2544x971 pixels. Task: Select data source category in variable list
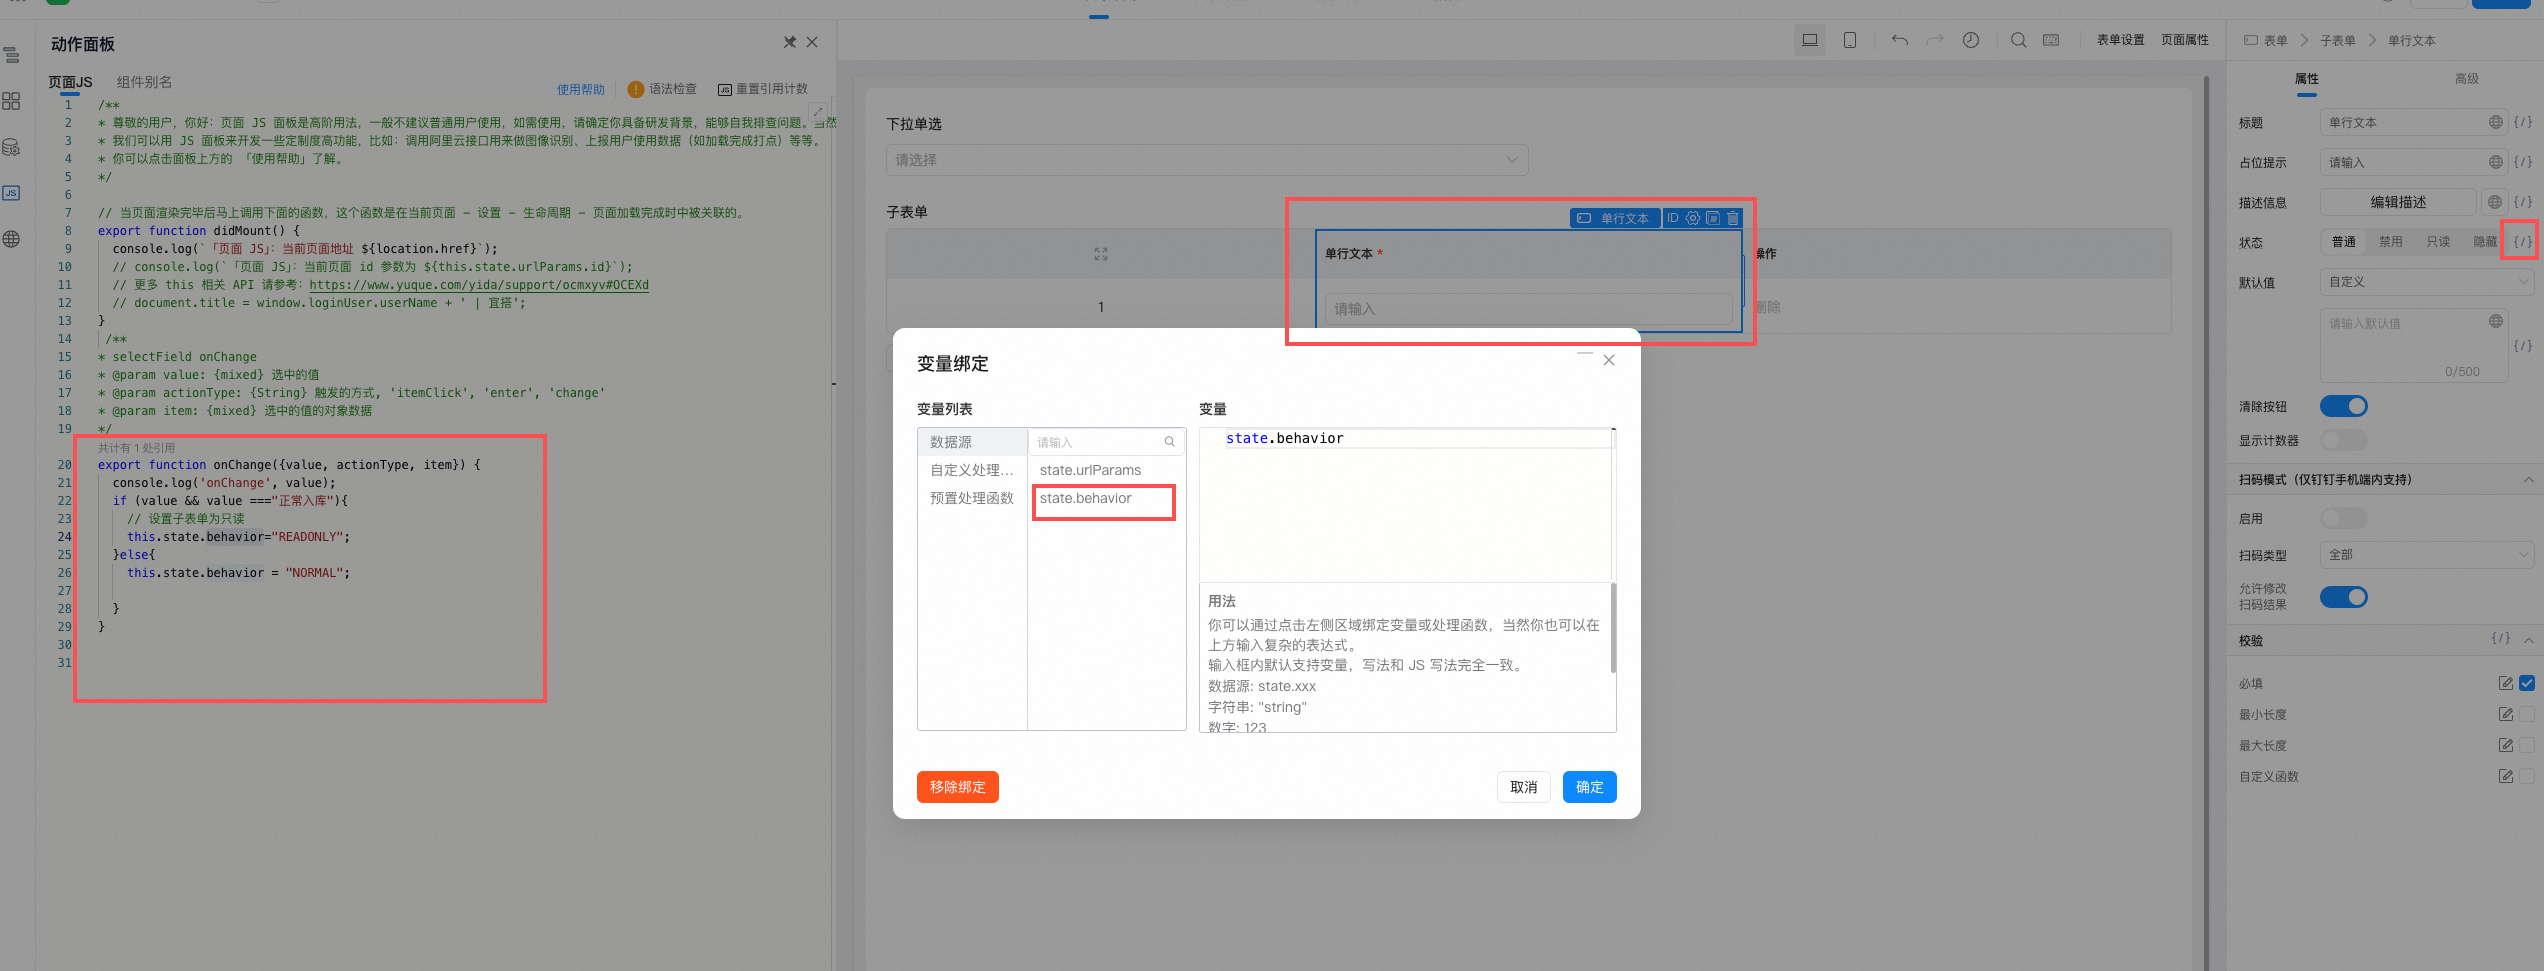(x=972, y=442)
